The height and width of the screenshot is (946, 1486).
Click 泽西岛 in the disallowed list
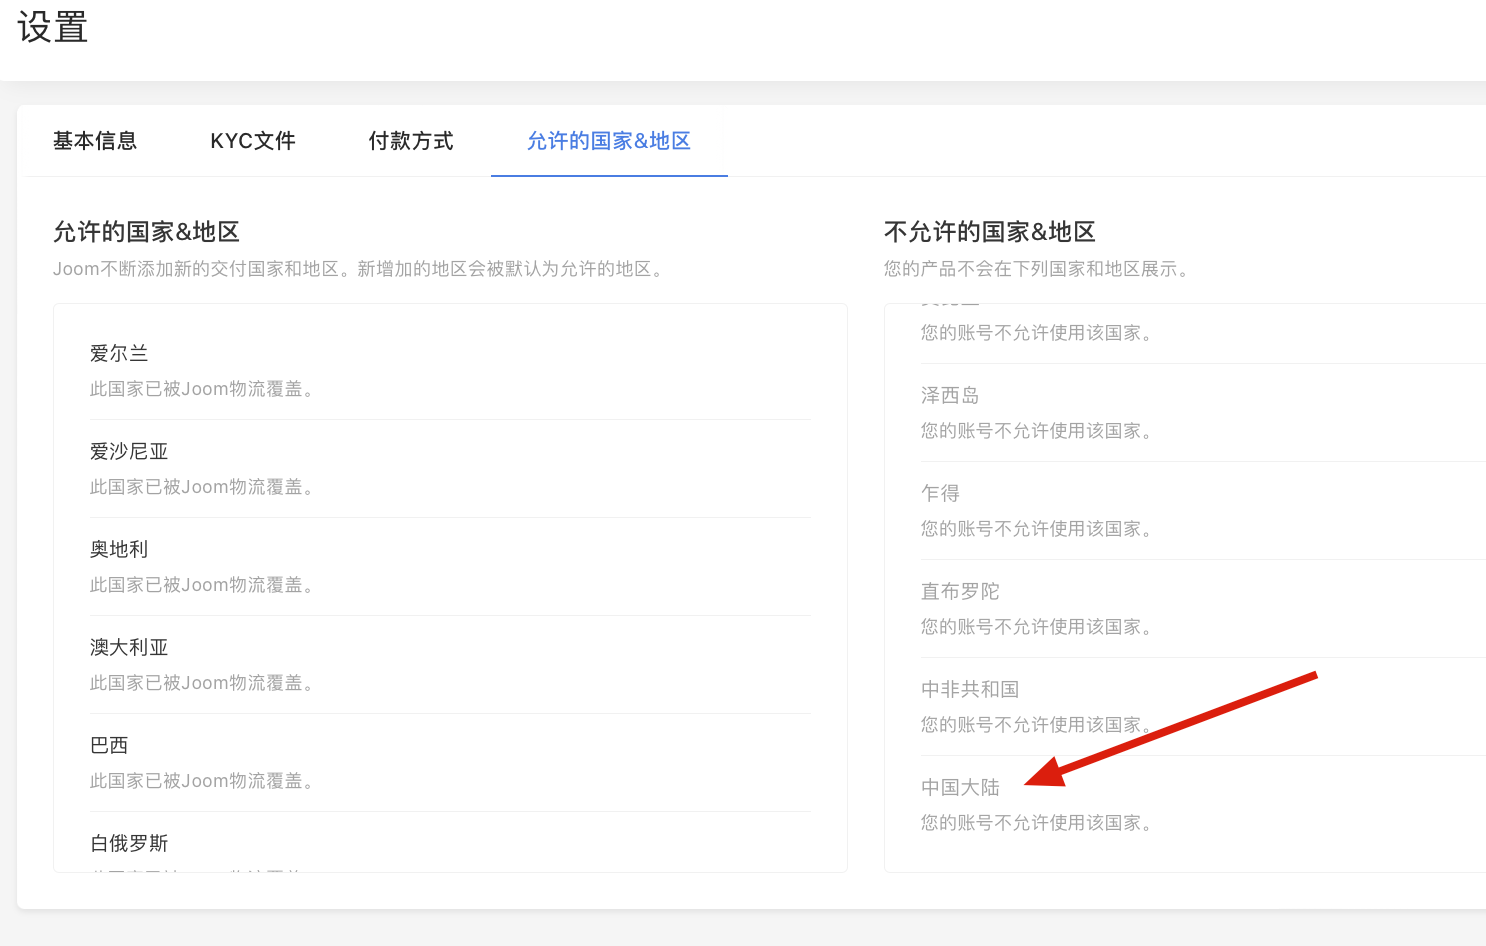pyautogui.click(x=950, y=396)
